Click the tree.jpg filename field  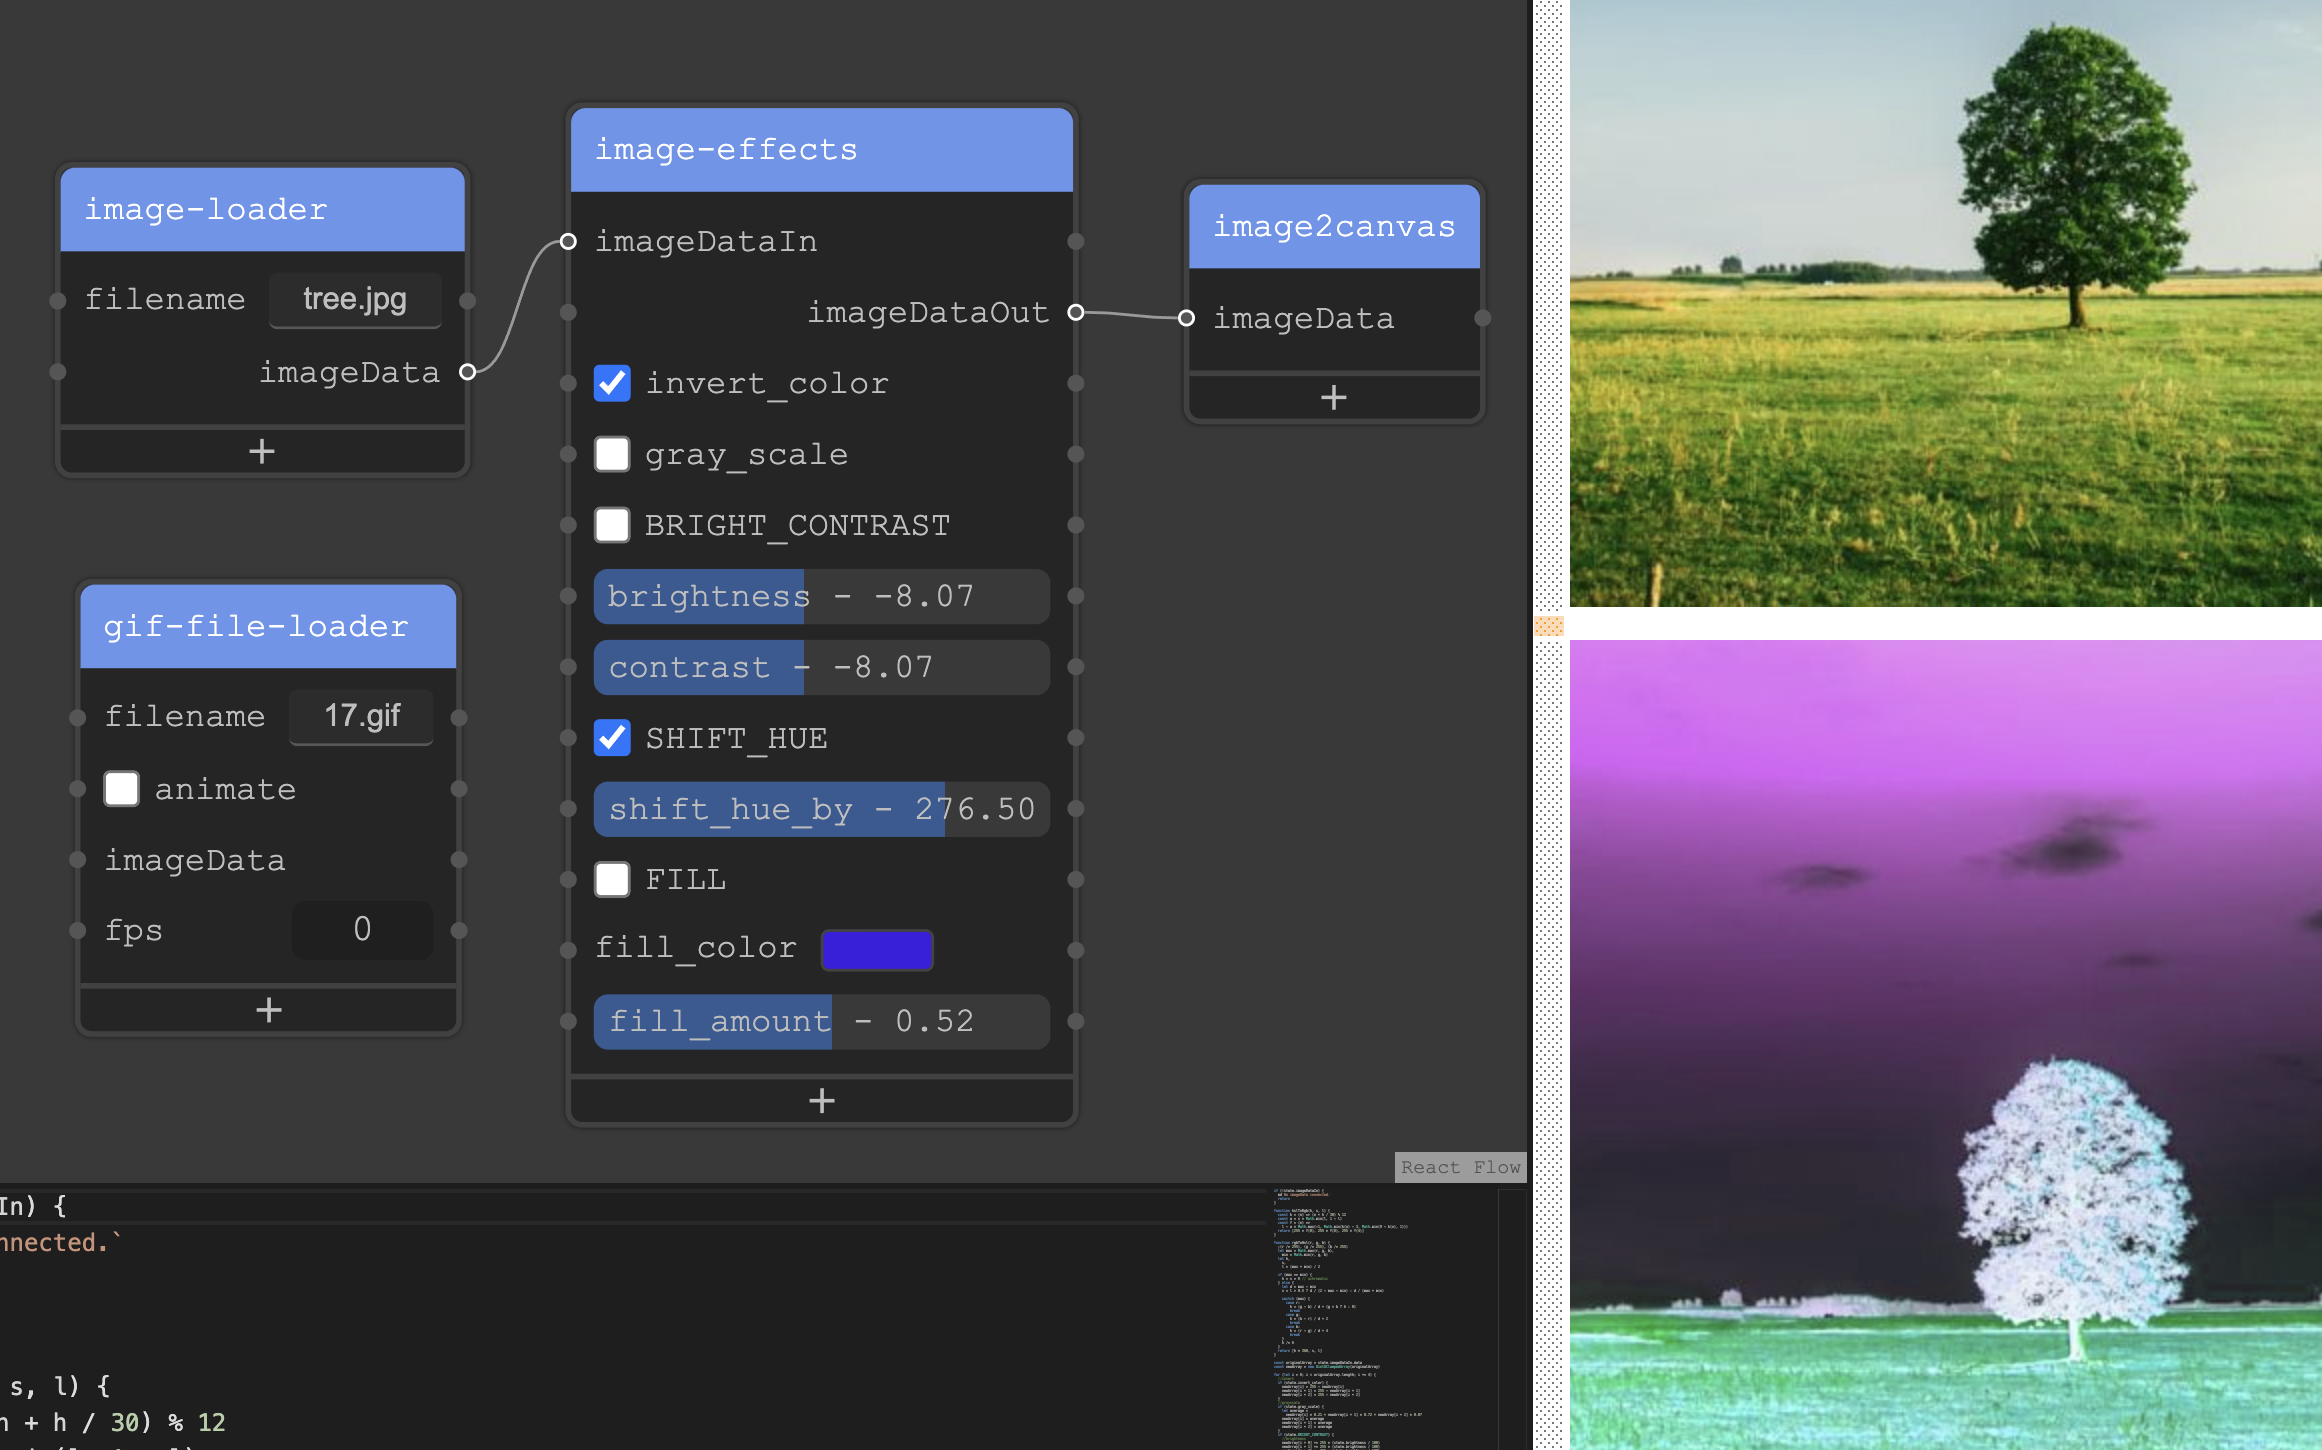point(355,300)
